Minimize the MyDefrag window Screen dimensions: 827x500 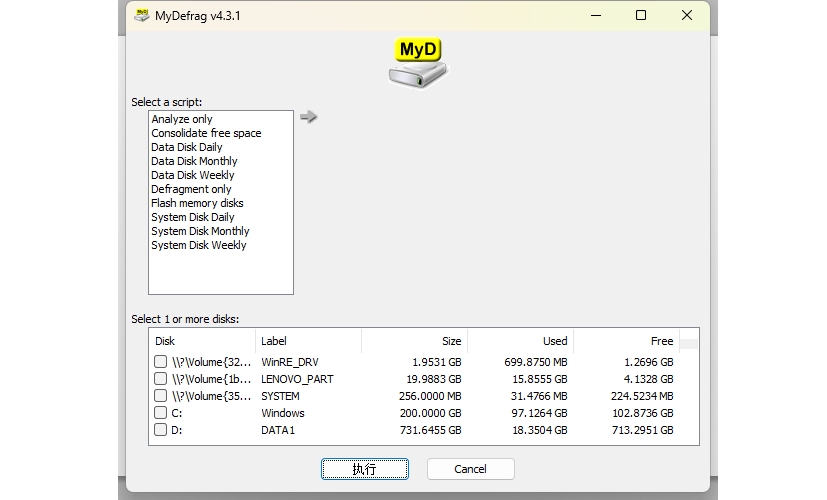596,15
